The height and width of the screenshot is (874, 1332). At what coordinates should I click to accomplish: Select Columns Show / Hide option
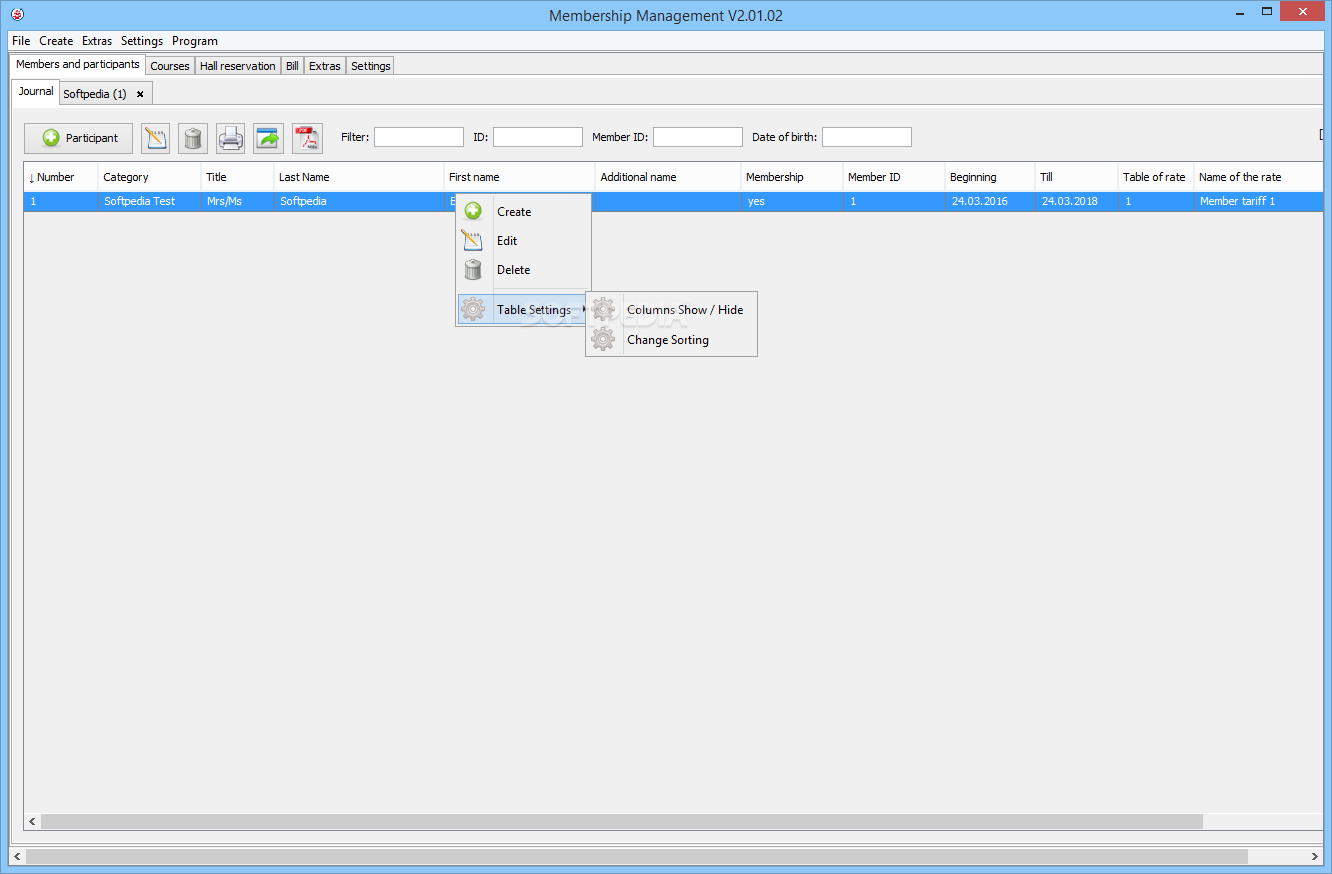tap(671, 310)
